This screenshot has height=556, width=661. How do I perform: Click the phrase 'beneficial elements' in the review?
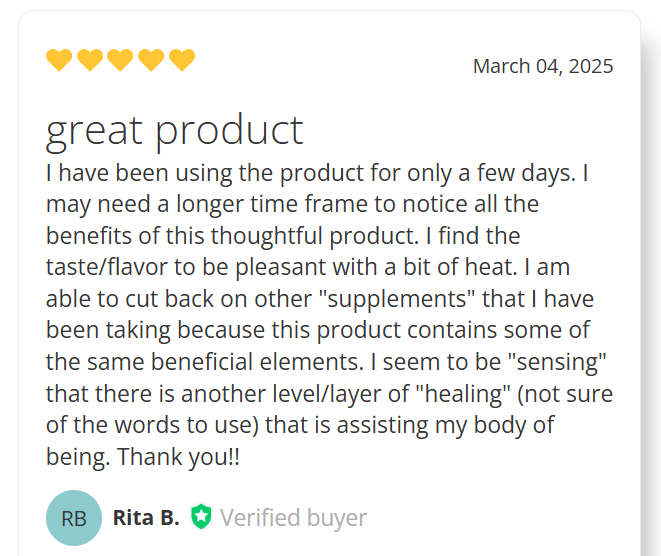pos(257,362)
